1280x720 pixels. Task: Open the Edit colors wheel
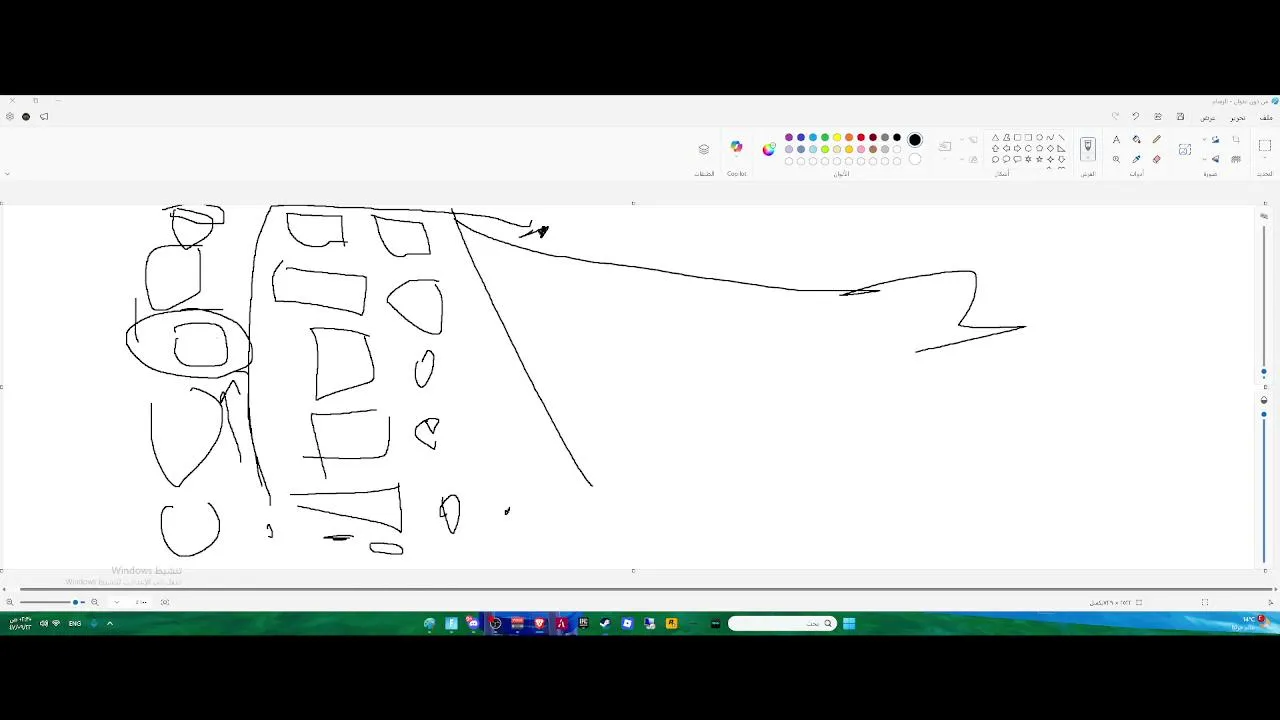coord(768,149)
